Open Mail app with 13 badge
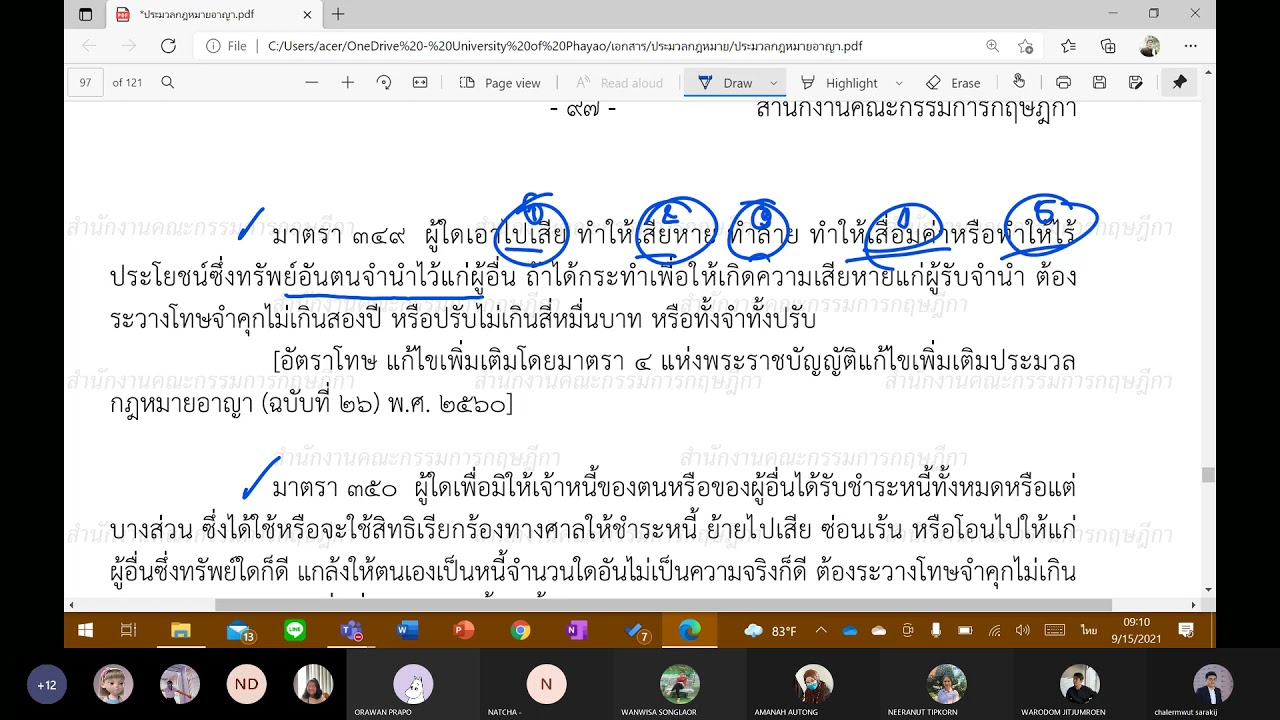1280x720 pixels. [239, 631]
